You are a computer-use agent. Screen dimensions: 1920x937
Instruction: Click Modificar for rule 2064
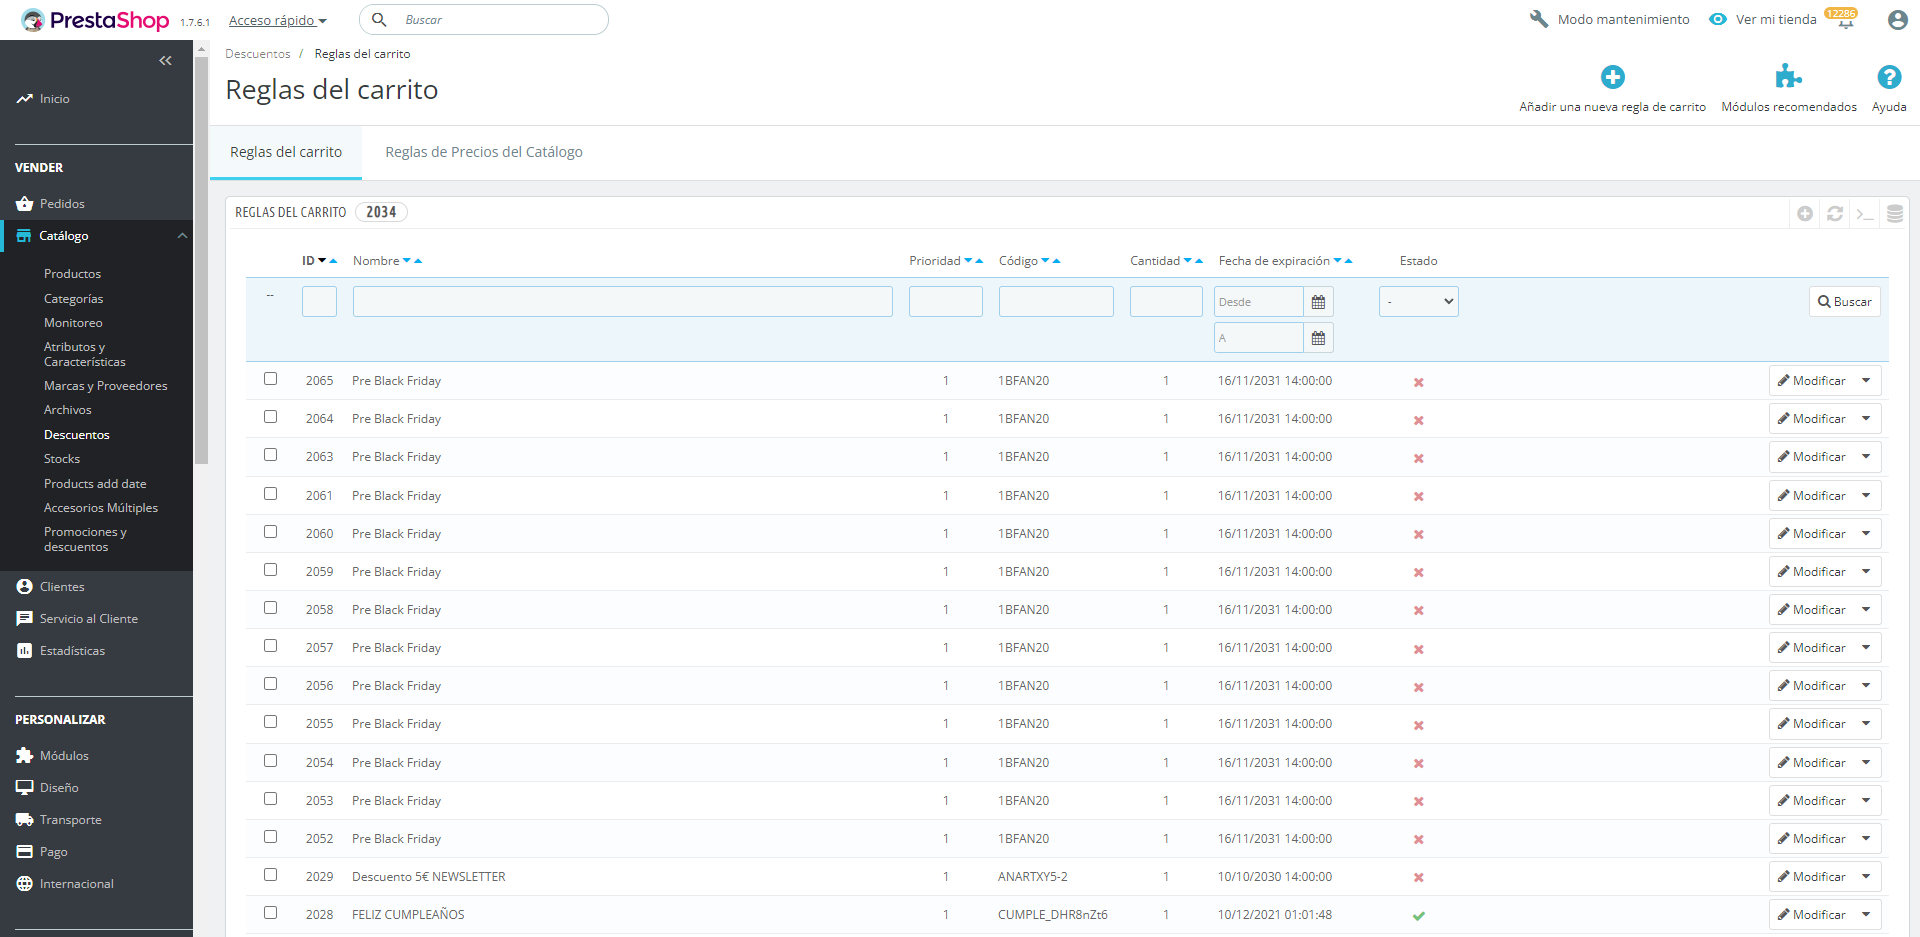tap(1812, 419)
